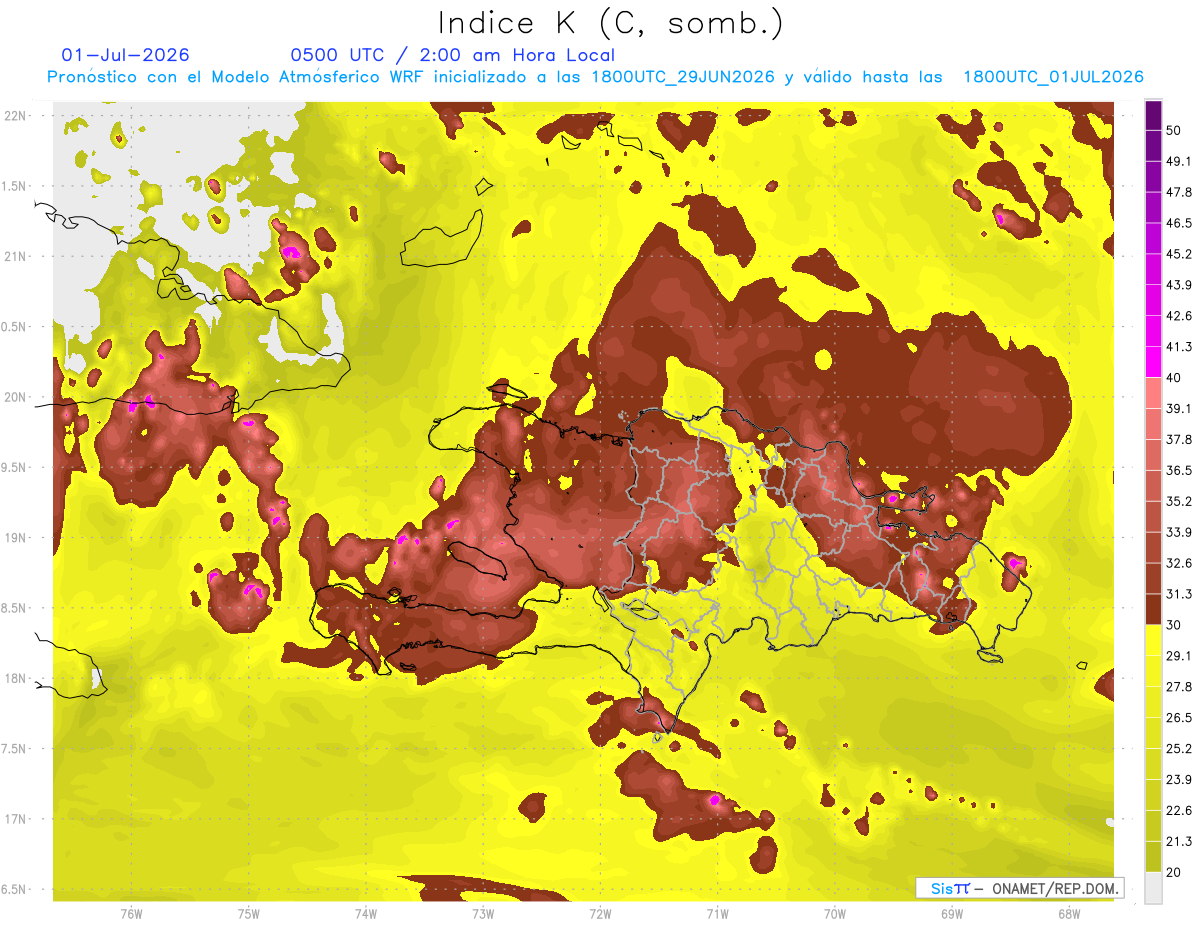Click the '70W' longitude label

tap(835, 914)
